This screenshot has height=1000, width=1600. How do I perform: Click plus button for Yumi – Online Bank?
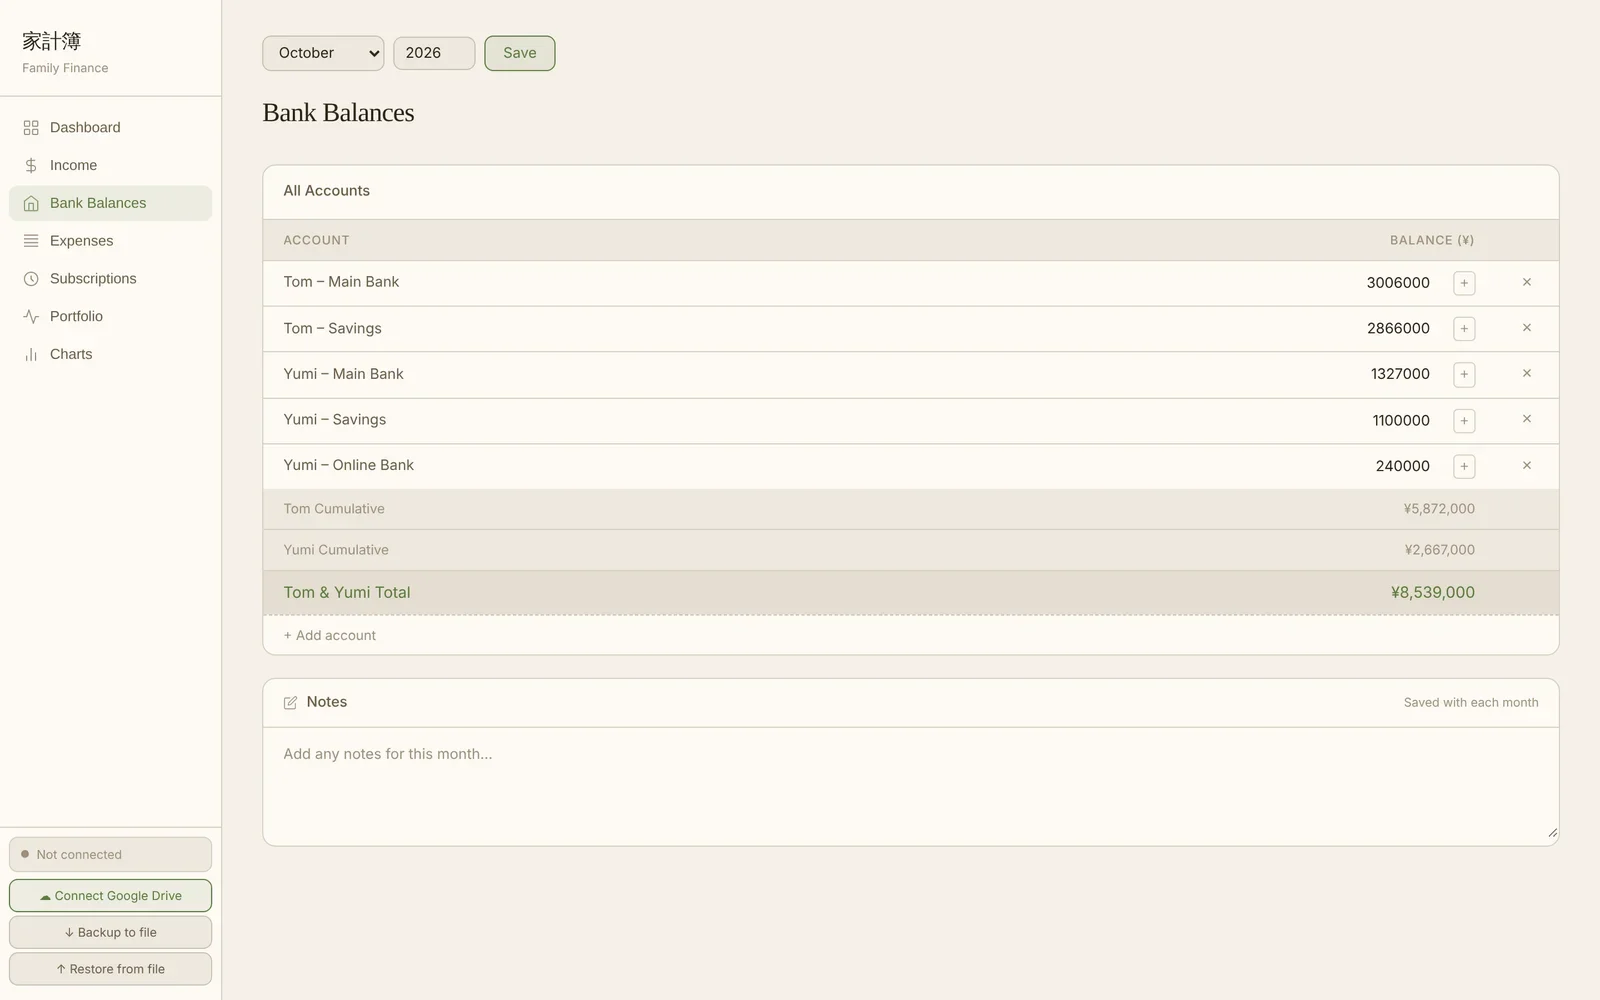[1464, 467]
